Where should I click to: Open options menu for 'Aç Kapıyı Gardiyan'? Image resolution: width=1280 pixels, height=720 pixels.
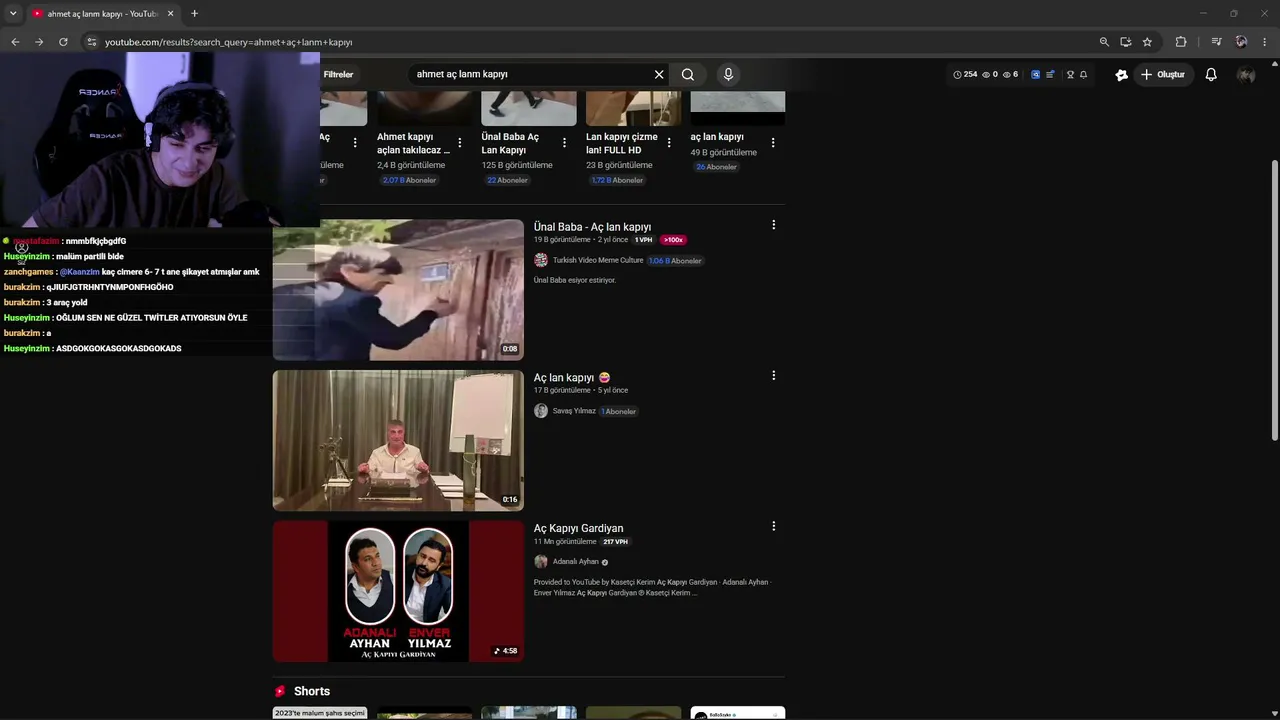point(773,526)
